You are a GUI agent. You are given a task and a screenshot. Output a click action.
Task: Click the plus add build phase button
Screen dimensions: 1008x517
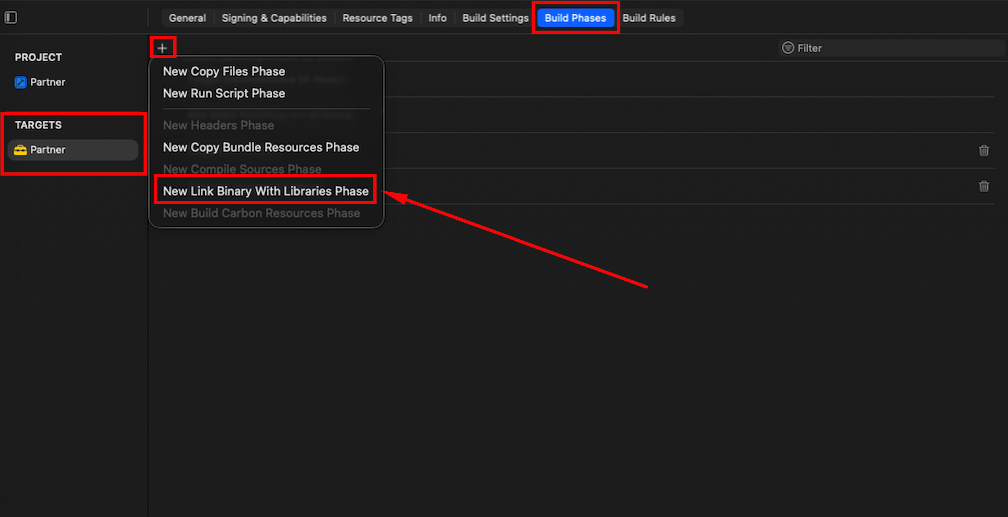point(162,48)
